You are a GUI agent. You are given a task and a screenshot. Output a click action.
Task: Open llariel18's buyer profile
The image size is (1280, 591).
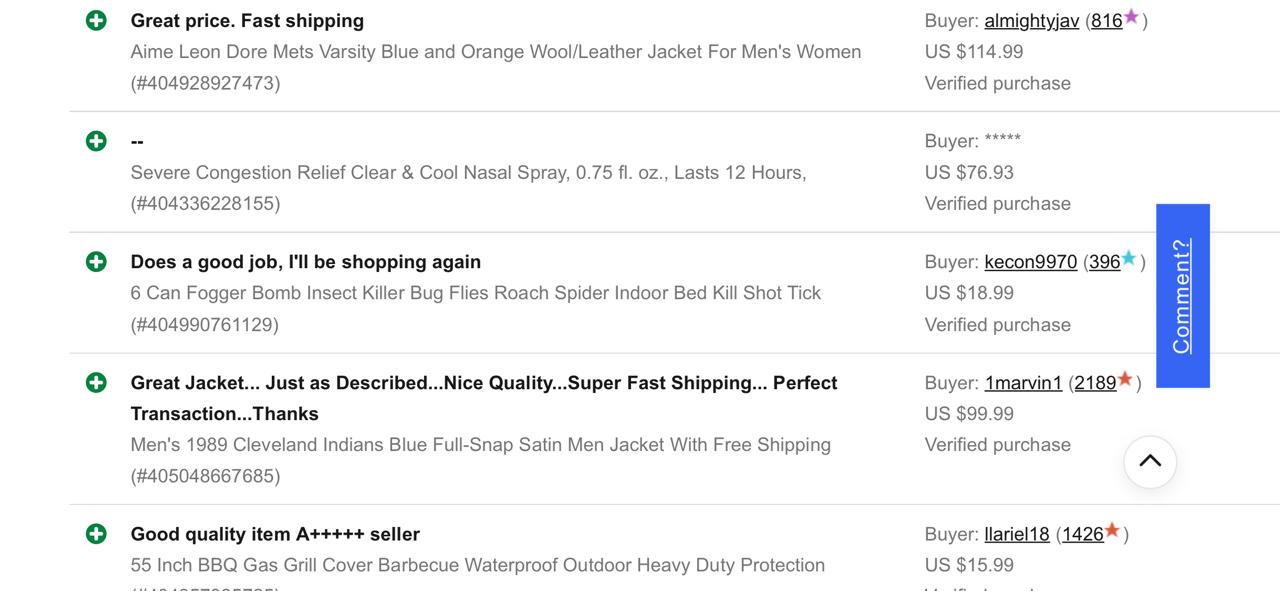1017,534
